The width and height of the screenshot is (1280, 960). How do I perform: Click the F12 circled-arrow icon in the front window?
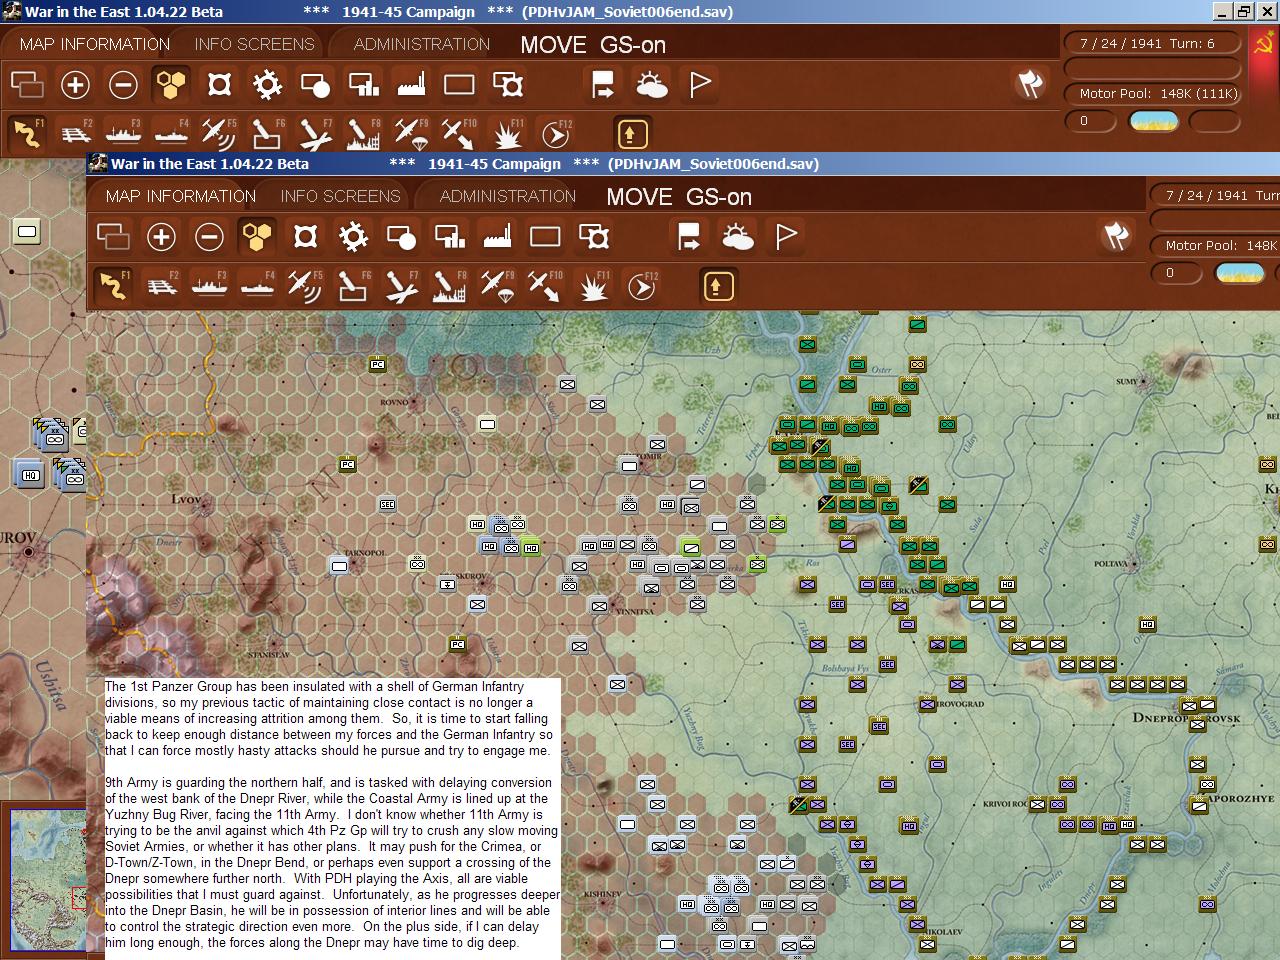642,285
